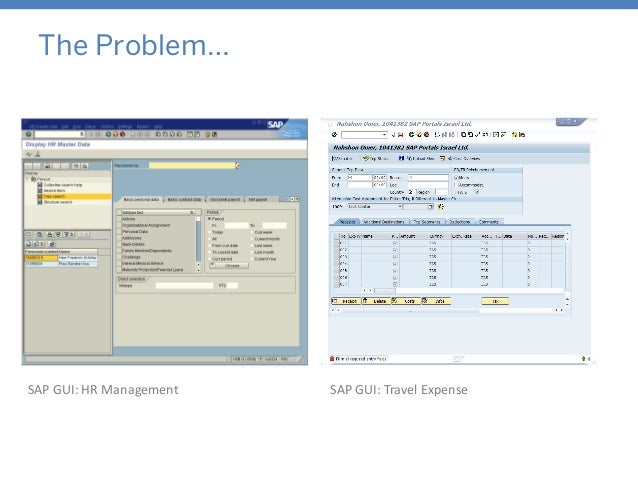Click STy input field in Direct selection

coord(232,286)
